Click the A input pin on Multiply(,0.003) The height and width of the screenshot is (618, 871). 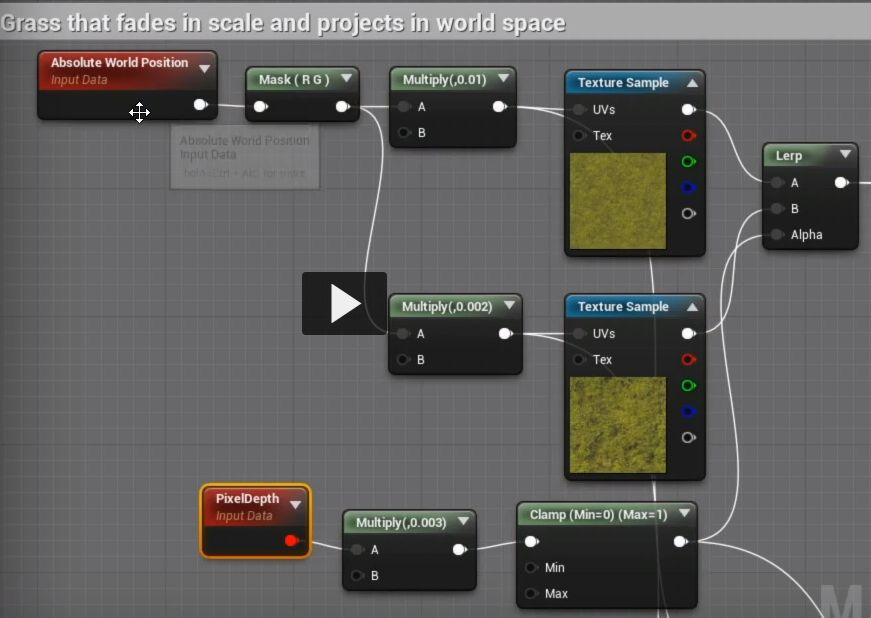[358, 549]
